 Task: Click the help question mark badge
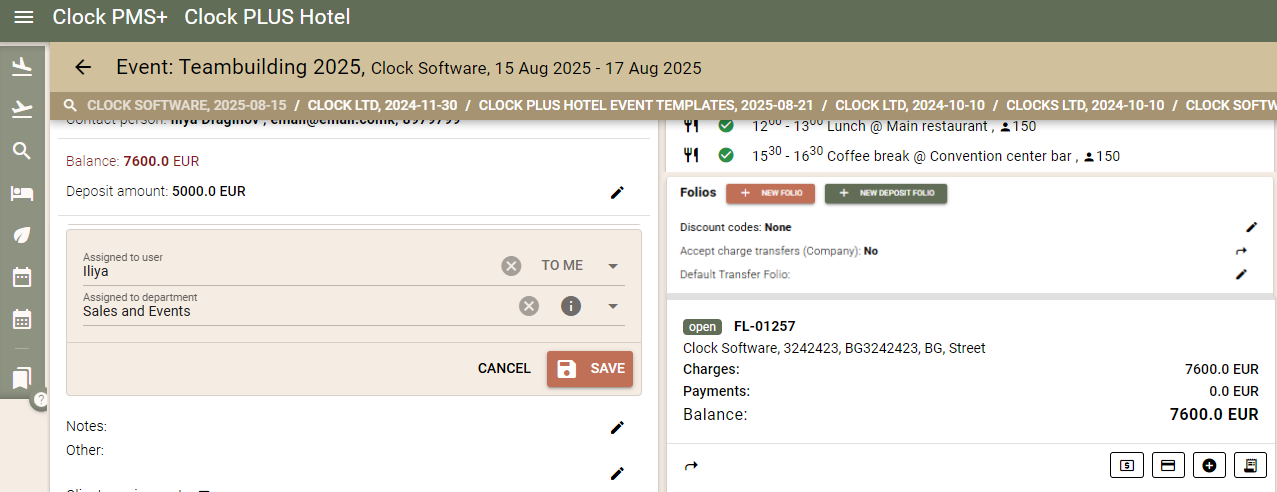tap(41, 399)
